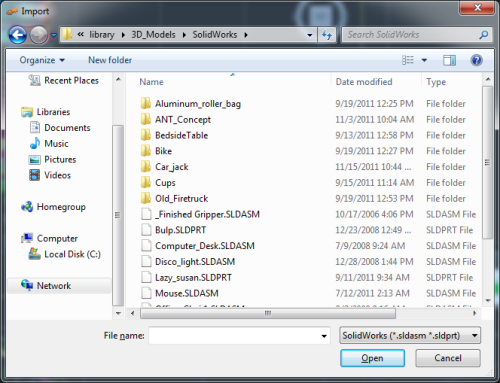500x383 pixels.
Task: Open the address bar history dropdown
Action: coord(310,35)
